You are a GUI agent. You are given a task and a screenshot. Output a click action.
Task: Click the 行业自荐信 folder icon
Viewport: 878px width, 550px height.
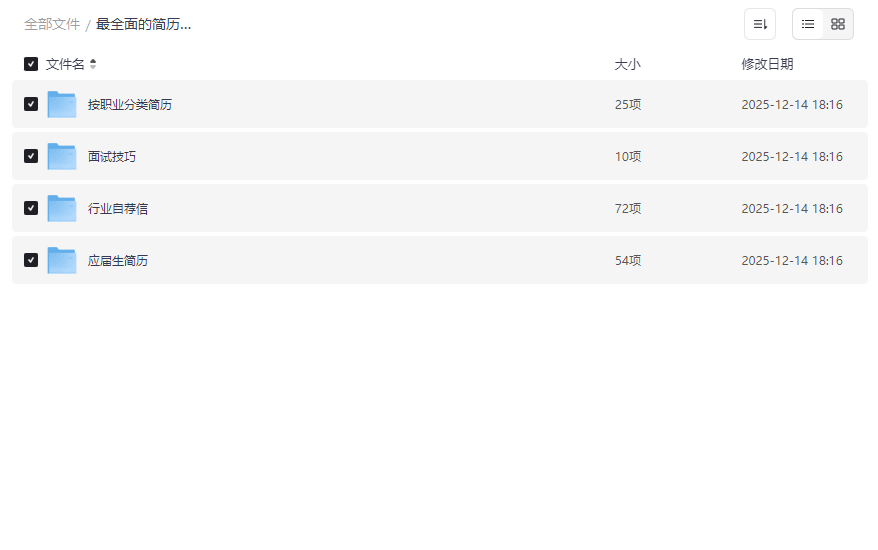pyautogui.click(x=62, y=208)
